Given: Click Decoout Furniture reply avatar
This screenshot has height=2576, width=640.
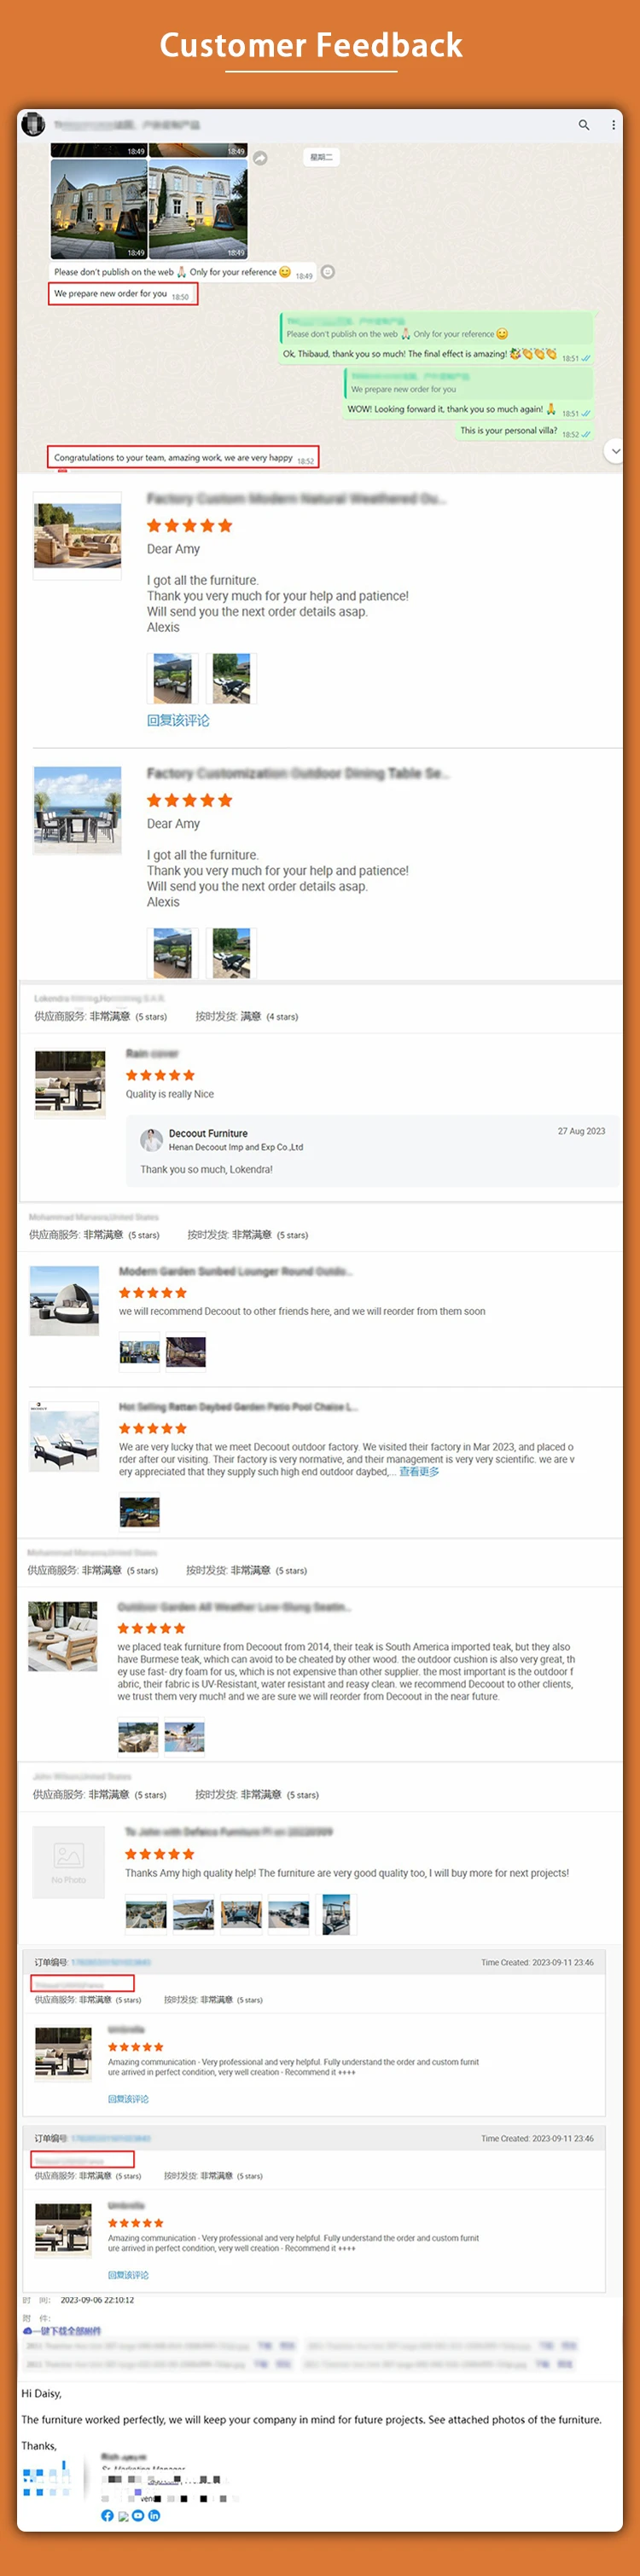Looking at the screenshot, I should [152, 1140].
